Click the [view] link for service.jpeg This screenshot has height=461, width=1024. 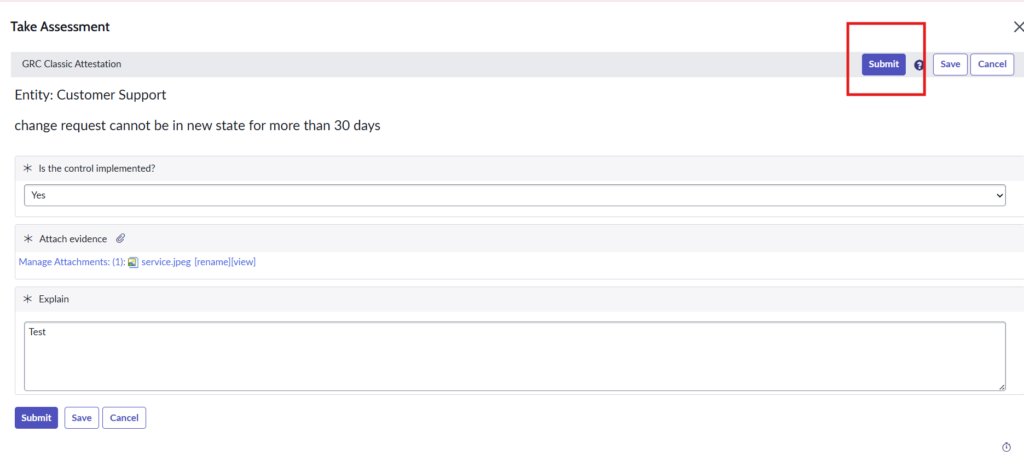244,263
